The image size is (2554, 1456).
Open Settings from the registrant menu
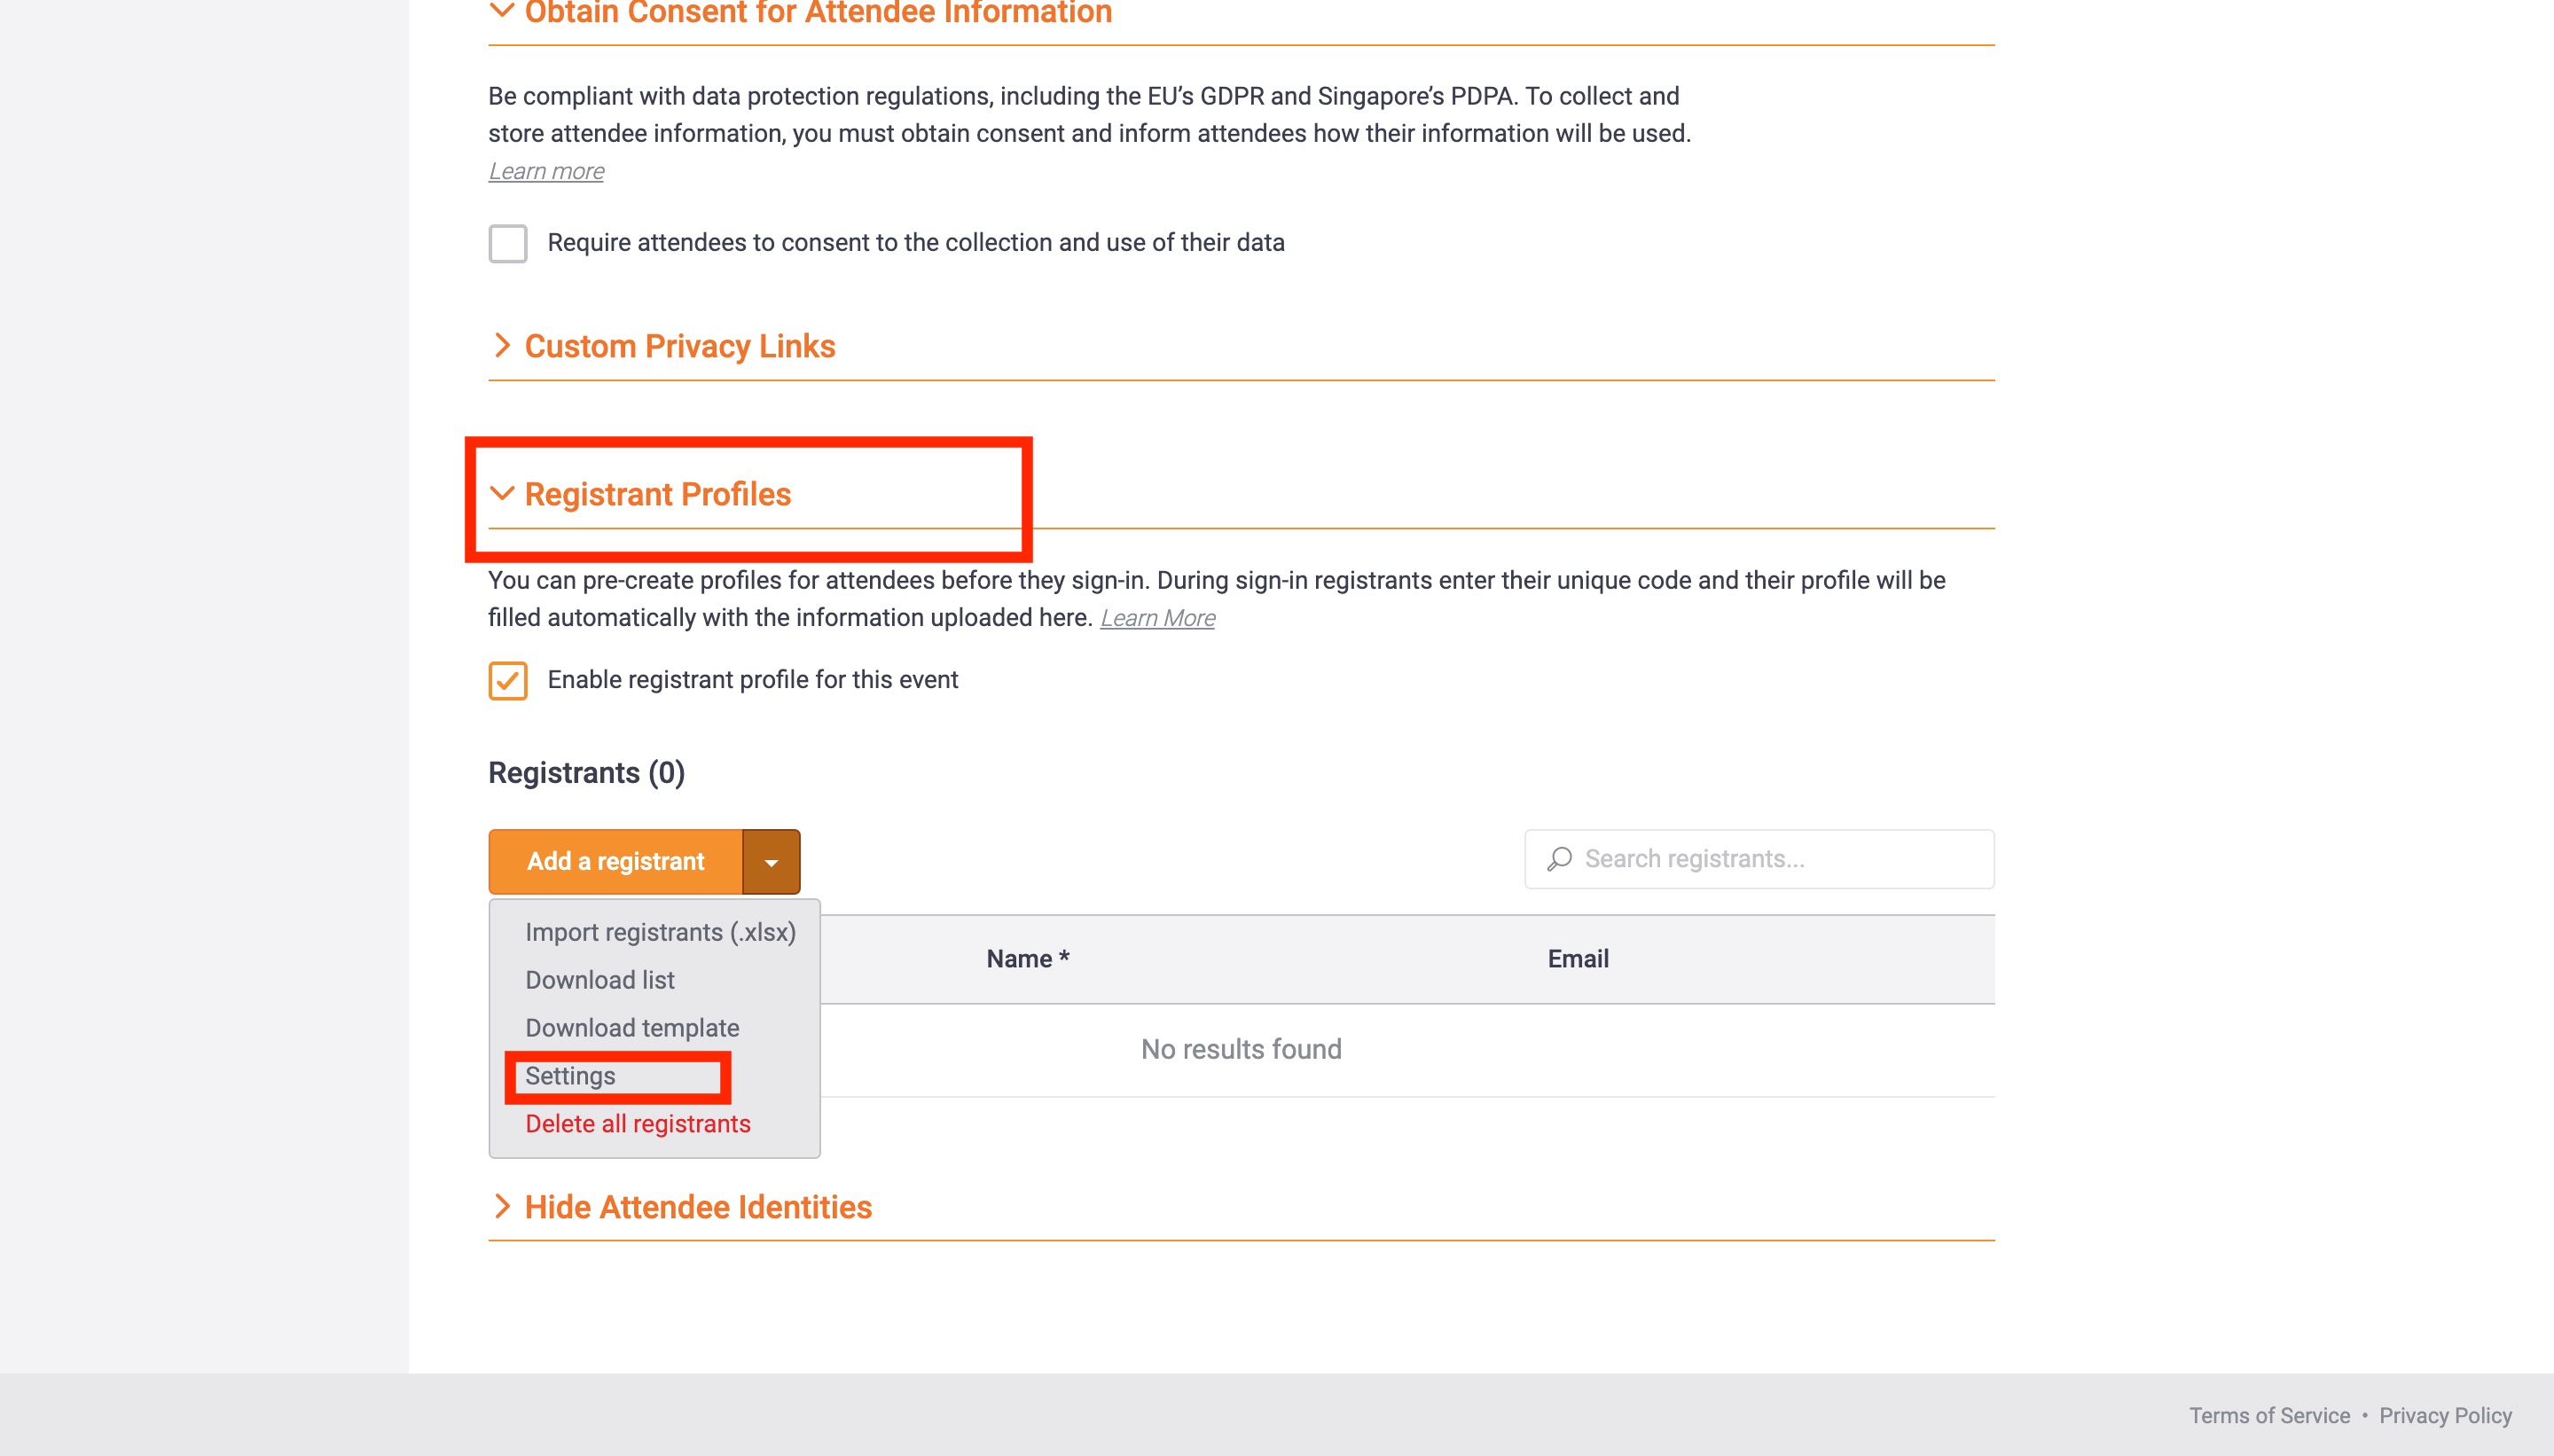pos(570,1076)
